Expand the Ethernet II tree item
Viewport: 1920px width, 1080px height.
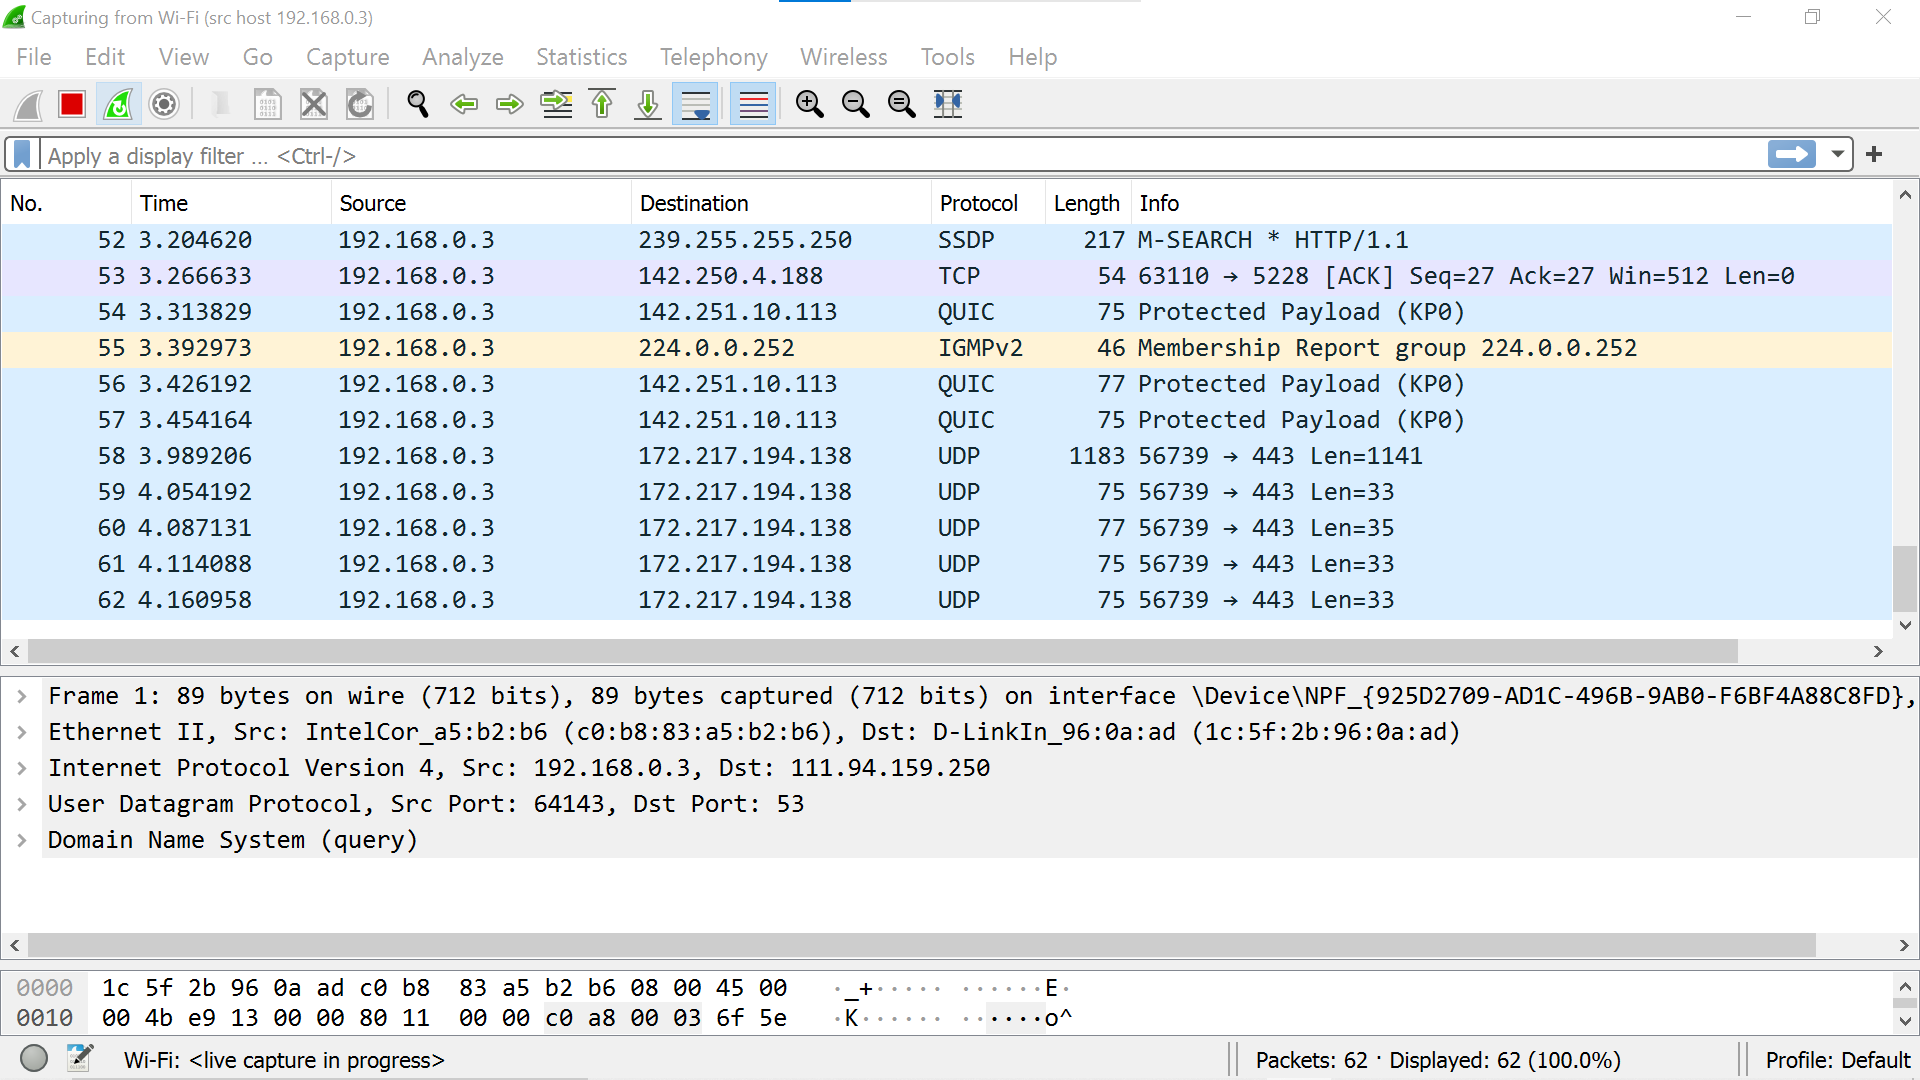[22, 732]
